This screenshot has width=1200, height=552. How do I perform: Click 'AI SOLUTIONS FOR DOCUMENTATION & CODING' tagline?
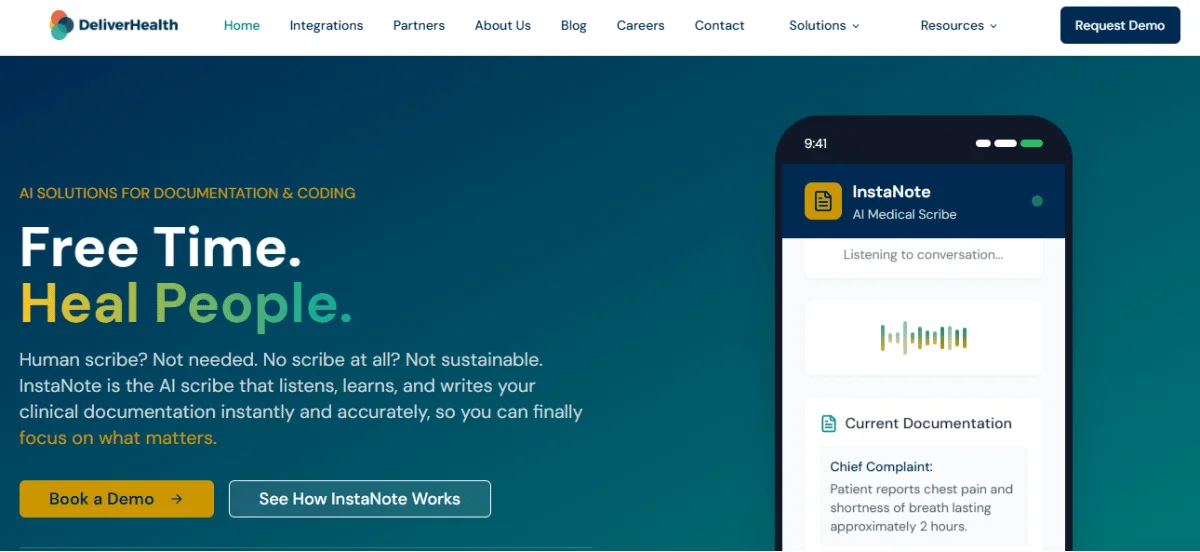click(187, 193)
